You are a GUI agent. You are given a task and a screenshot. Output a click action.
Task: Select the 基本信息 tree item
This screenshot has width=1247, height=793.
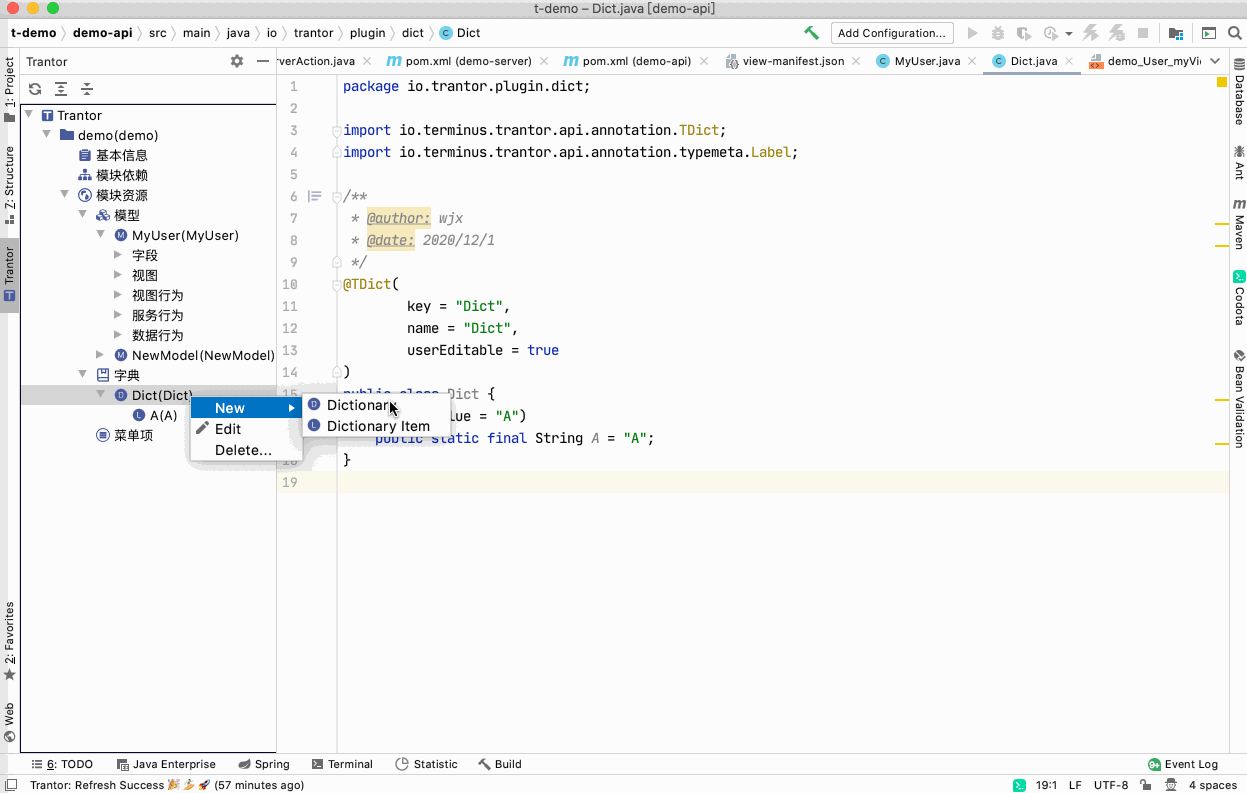click(113, 155)
